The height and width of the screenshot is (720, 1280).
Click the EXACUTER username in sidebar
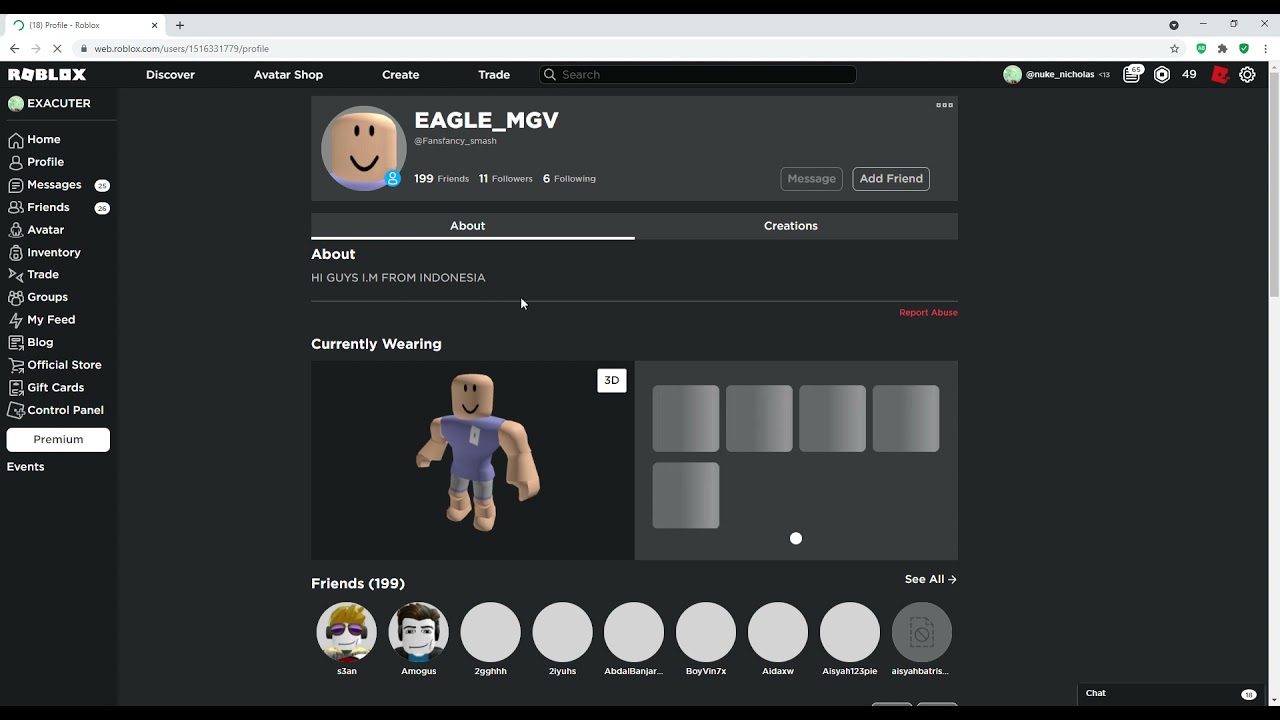58,103
